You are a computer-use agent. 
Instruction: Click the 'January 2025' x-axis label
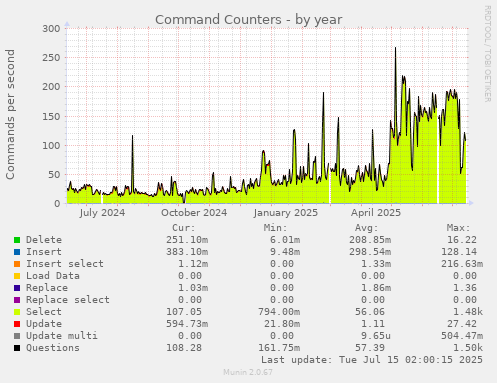click(x=286, y=213)
